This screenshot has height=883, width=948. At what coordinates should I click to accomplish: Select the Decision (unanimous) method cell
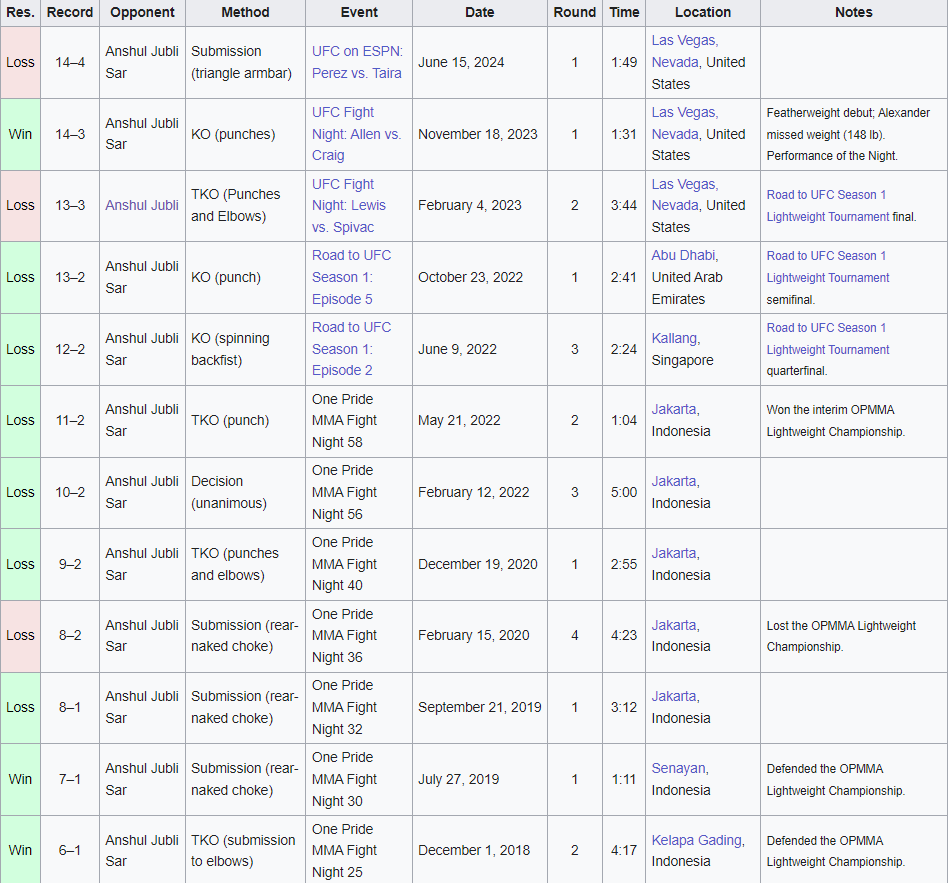point(245,492)
